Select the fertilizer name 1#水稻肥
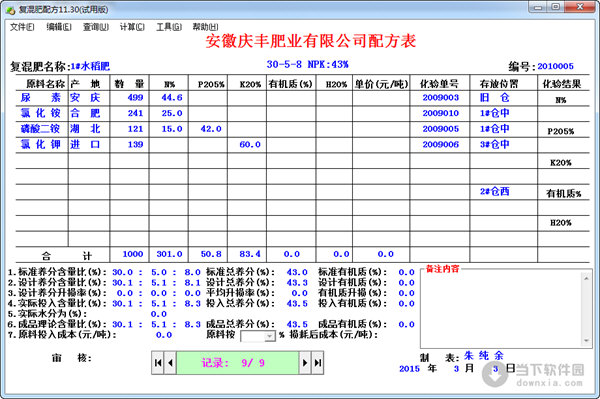The height and width of the screenshot is (399, 600). pos(90,67)
